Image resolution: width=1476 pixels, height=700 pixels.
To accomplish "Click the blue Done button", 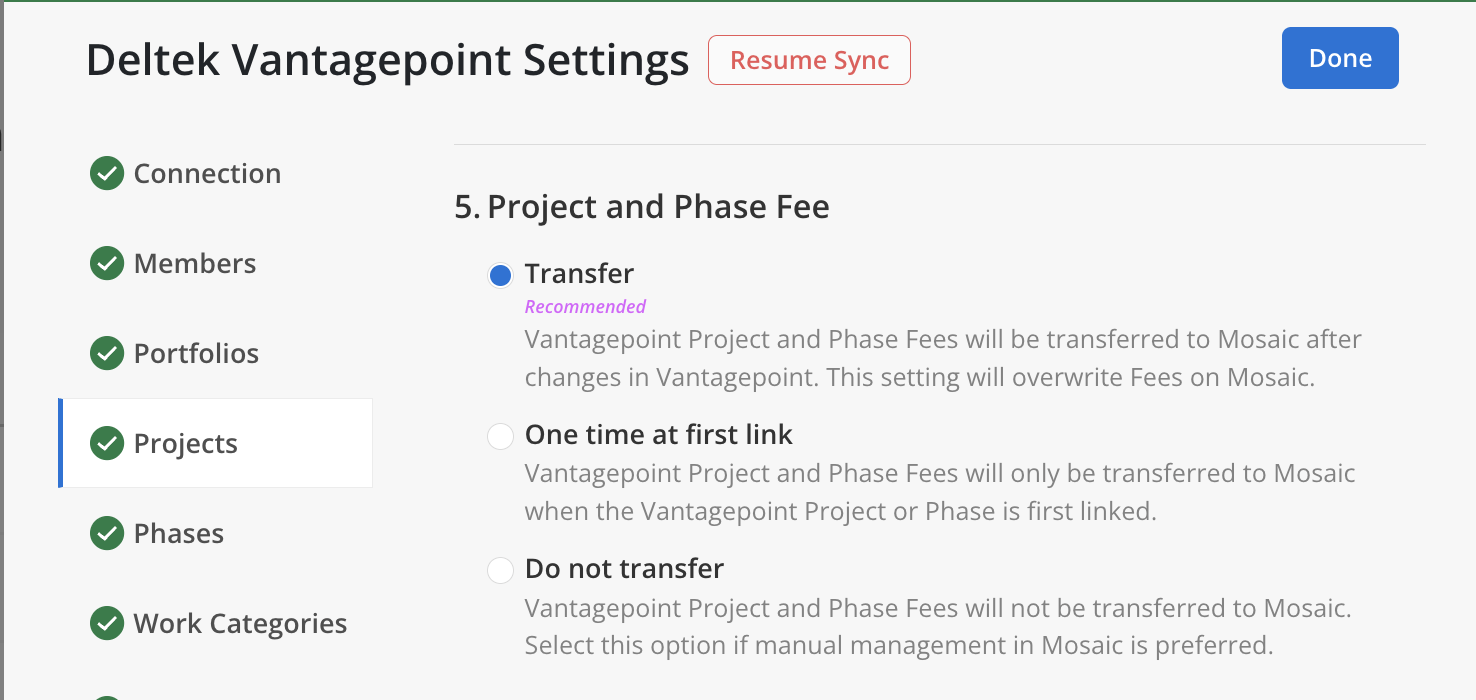I will [1339, 58].
